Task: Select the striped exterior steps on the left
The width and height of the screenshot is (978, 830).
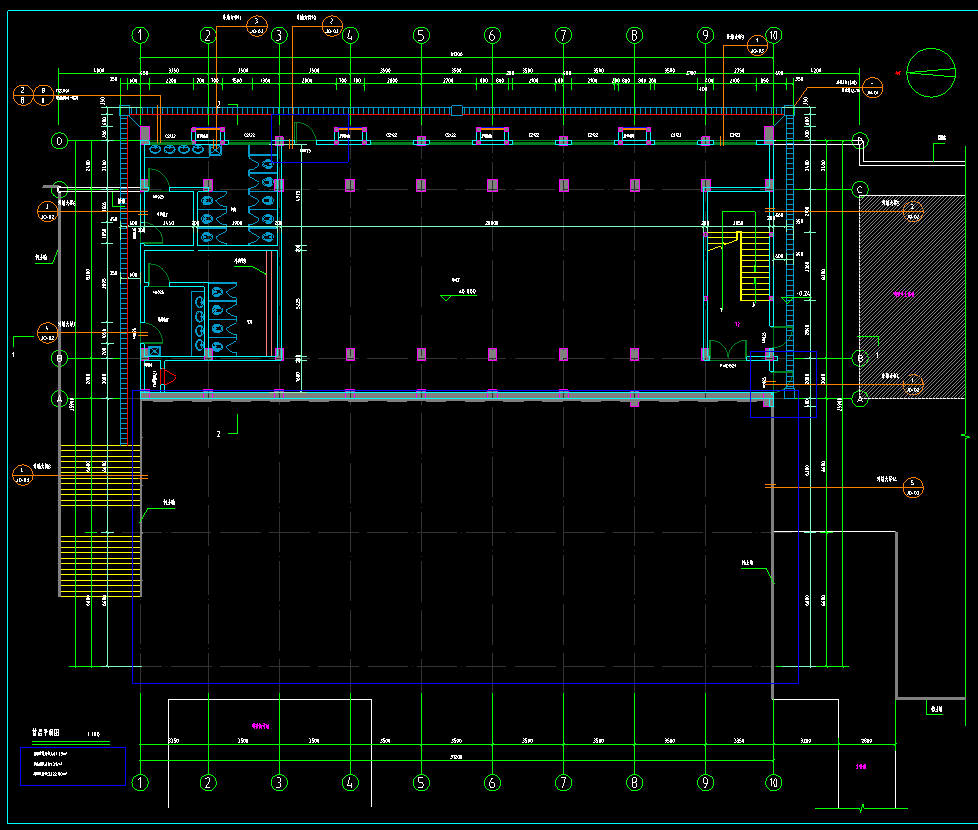Action: 100,521
